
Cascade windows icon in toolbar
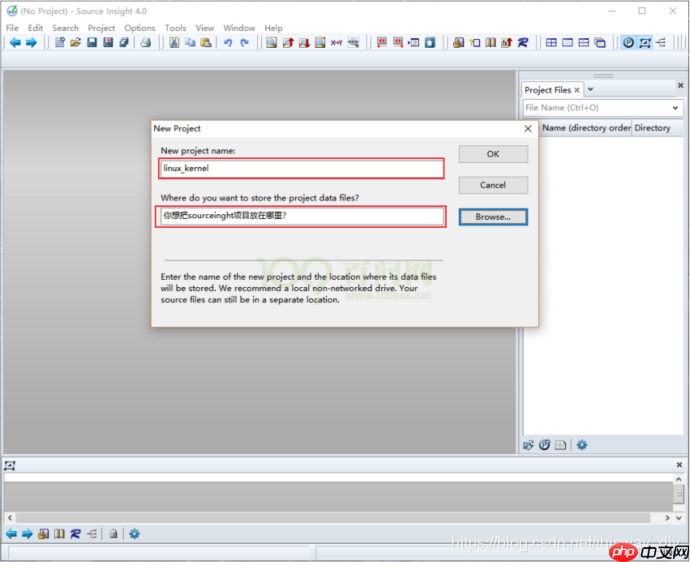point(600,43)
